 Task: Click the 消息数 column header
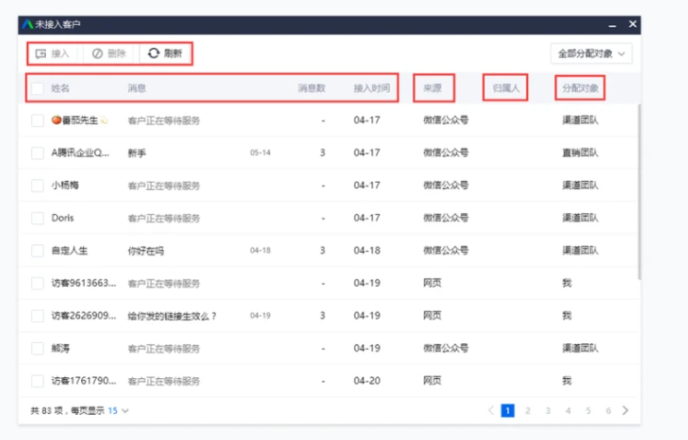coord(312,88)
